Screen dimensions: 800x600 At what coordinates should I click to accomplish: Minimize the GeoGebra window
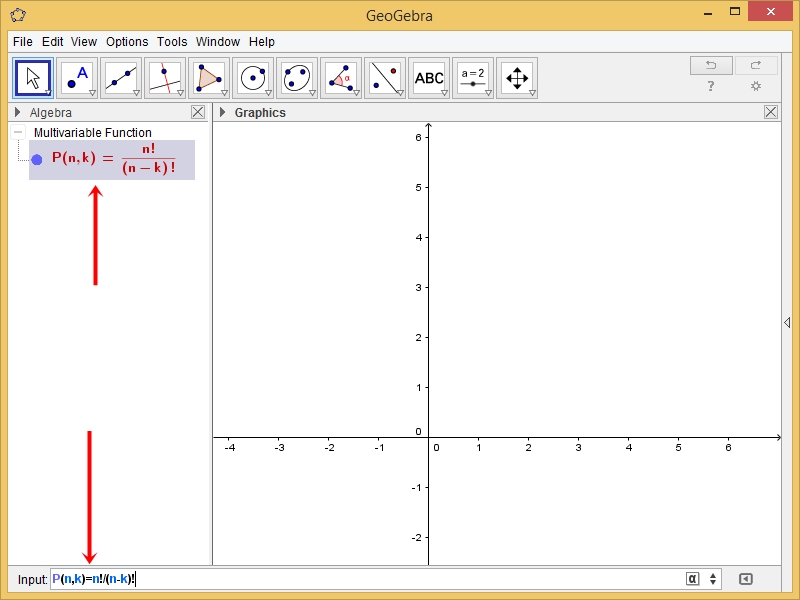(x=708, y=13)
